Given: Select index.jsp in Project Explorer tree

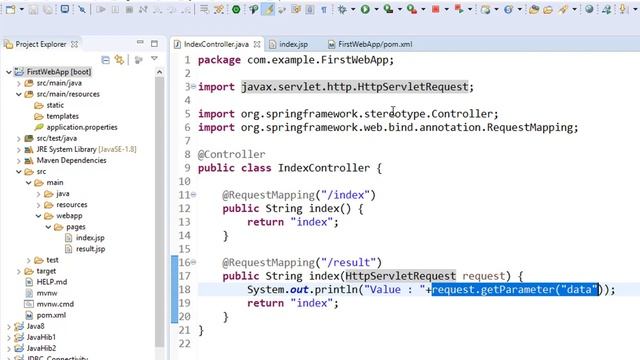Looking at the screenshot, I should (90, 238).
